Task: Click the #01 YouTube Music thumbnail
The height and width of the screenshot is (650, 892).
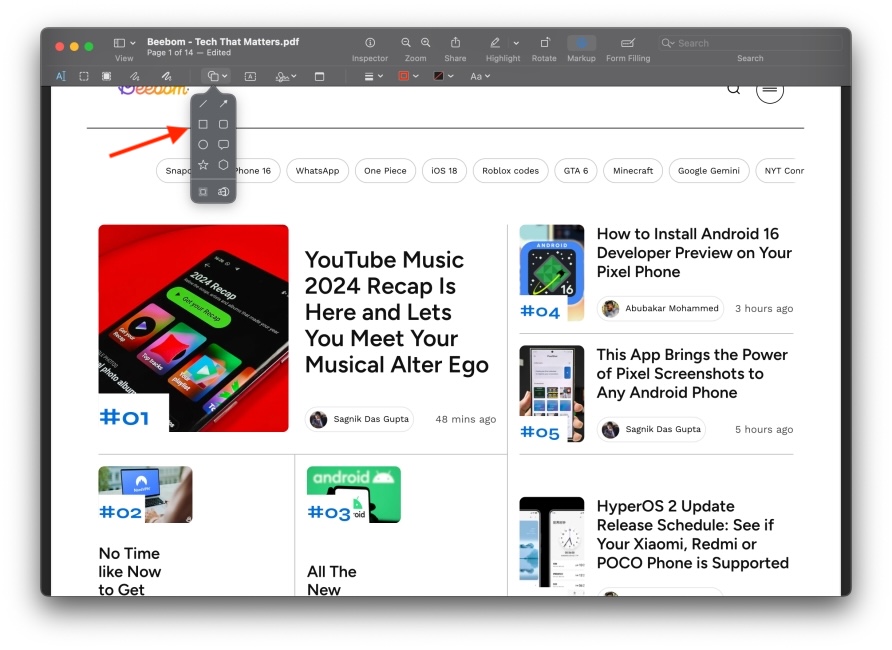Action: [x=193, y=328]
